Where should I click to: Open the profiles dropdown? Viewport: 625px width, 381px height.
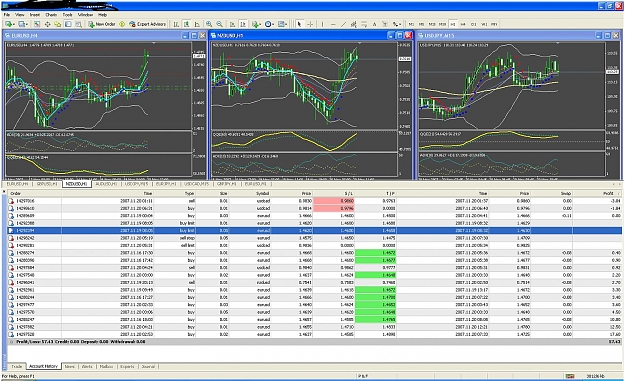(x=23, y=24)
